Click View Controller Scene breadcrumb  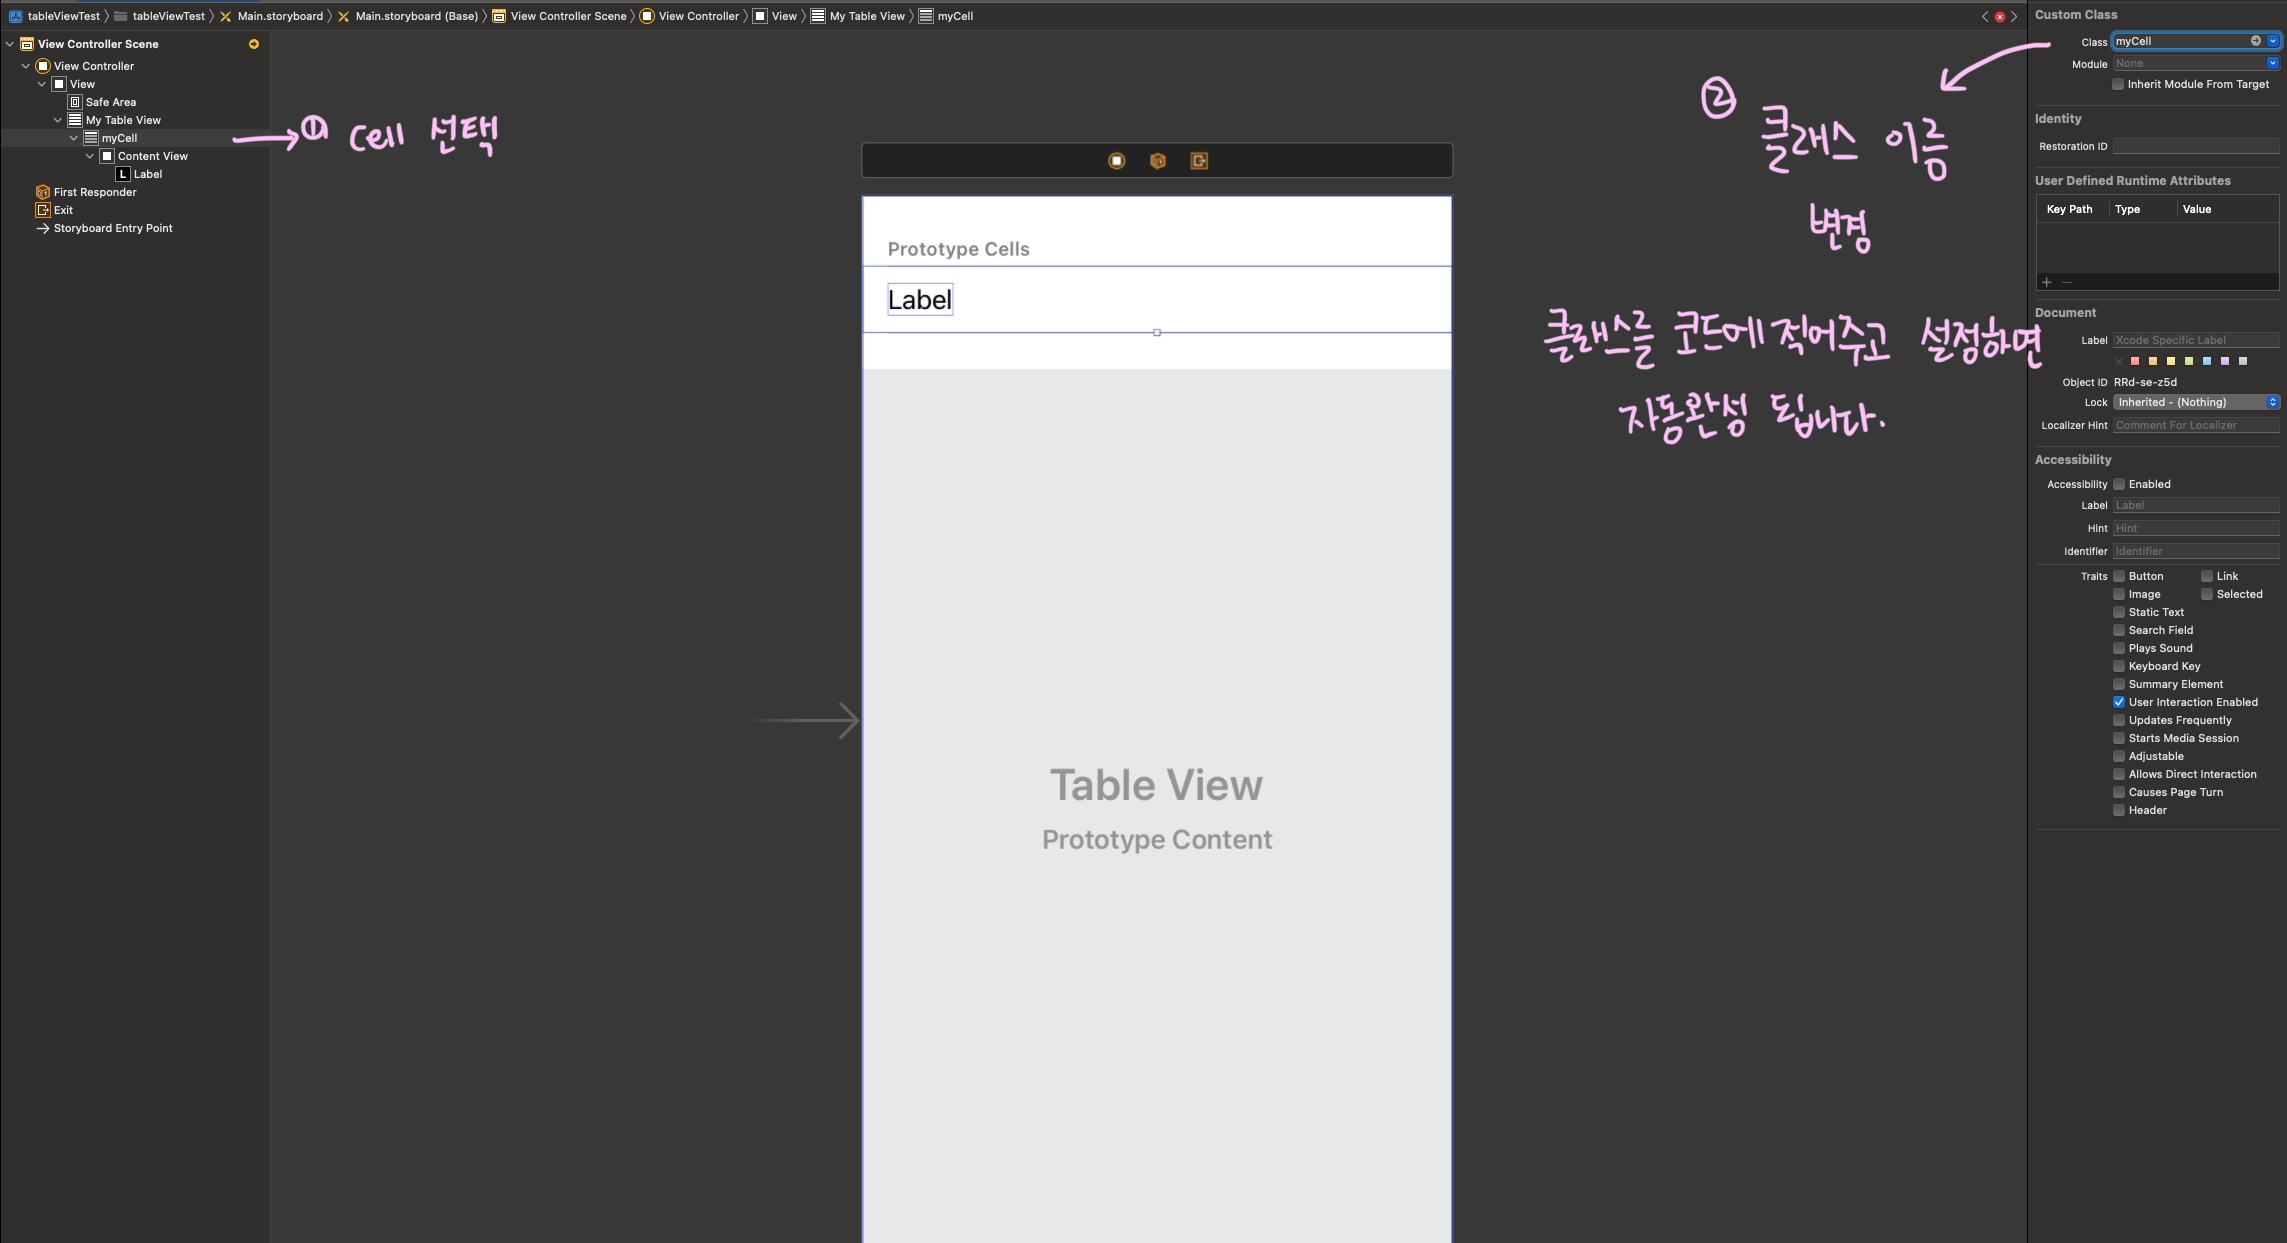pyautogui.click(x=567, y=16)
